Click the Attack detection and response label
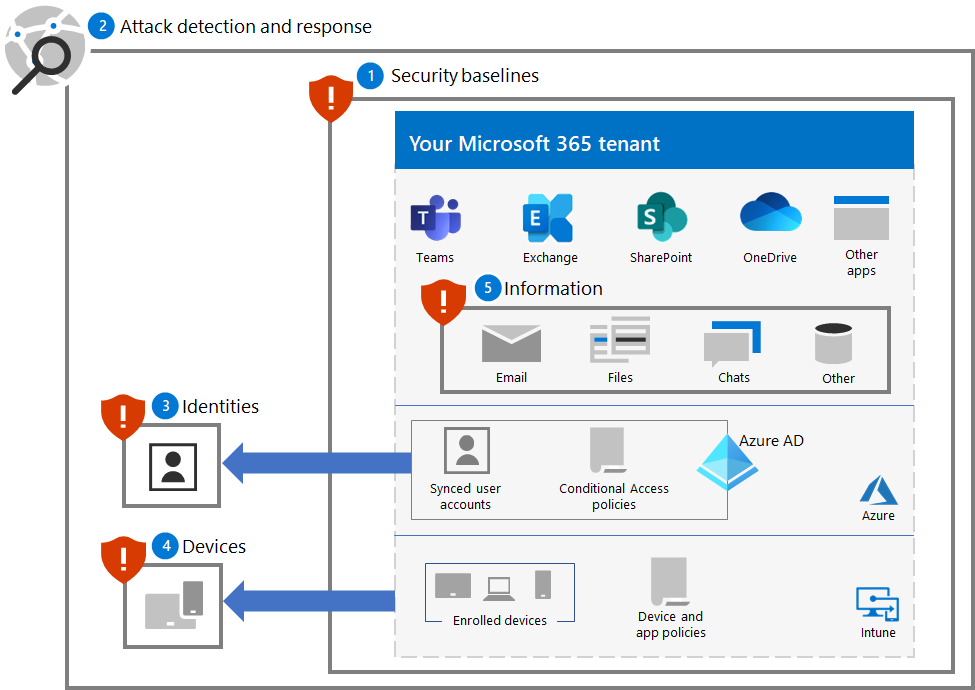This screenshot has height=690, width=975. pyautogui.click(x=244, y=27)
